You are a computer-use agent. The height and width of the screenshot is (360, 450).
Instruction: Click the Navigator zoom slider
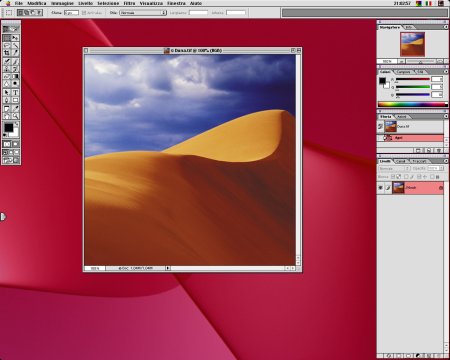coord(421,62)
